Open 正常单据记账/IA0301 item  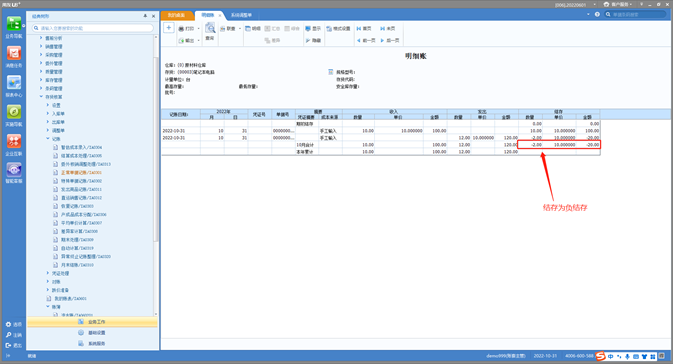(x=81, y=173)
